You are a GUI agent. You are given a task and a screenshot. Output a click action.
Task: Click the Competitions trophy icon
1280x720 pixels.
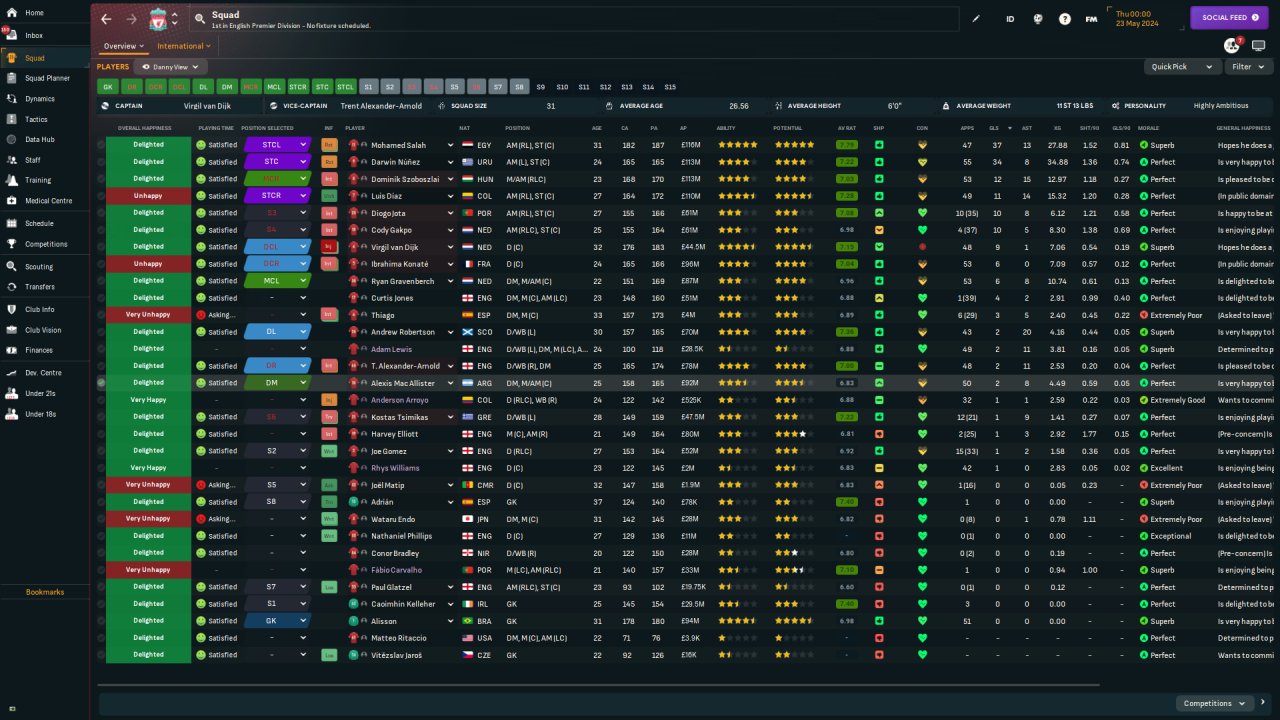pos(12,244)
